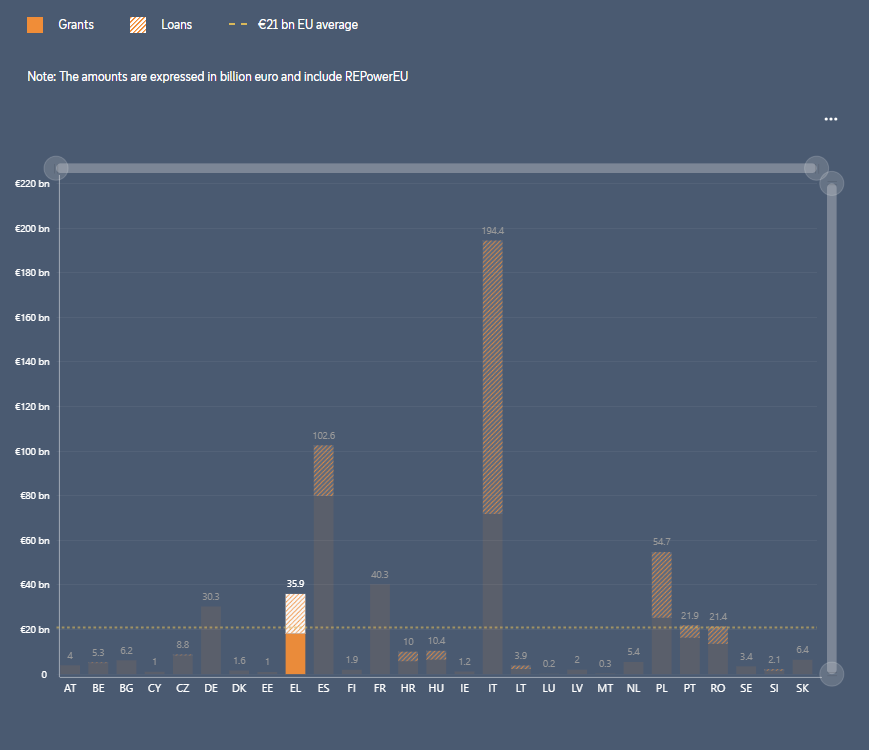Click the AT axis label
Image resolution: width=869 pixels, height=750 pixels.
coord(70,688)
